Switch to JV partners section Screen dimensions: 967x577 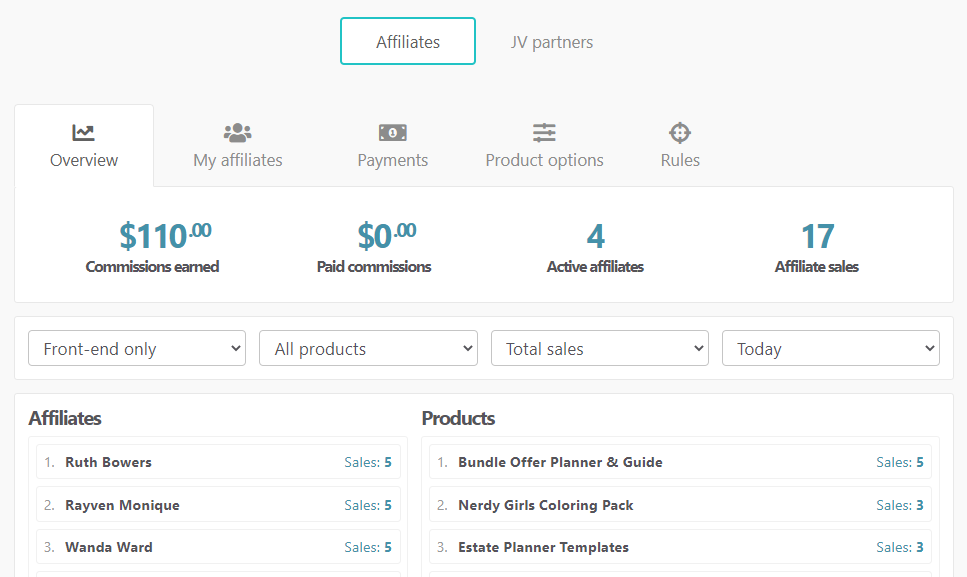pyautogui.click(x=552, y=42)
